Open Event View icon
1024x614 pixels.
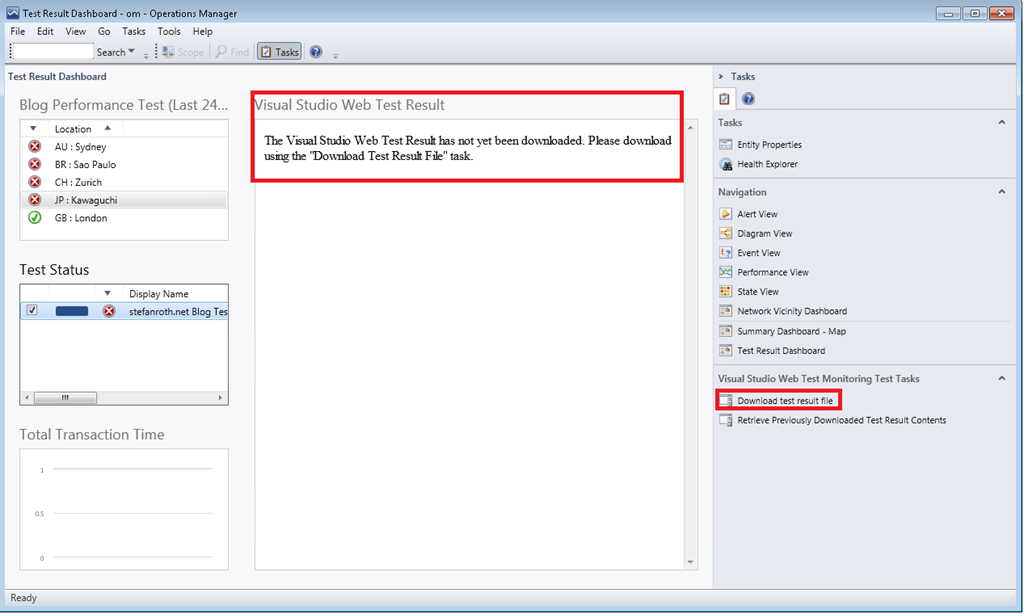click(726, 253)
